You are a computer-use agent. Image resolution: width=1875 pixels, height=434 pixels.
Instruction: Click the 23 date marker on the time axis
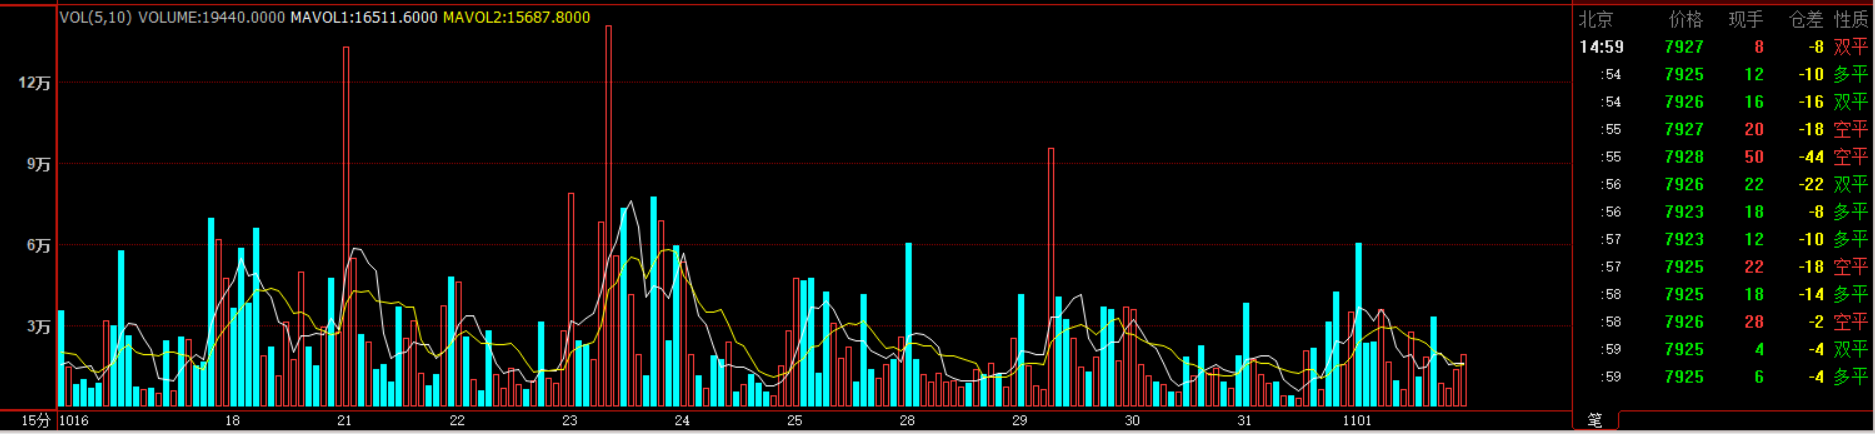[x=569, y=421]
